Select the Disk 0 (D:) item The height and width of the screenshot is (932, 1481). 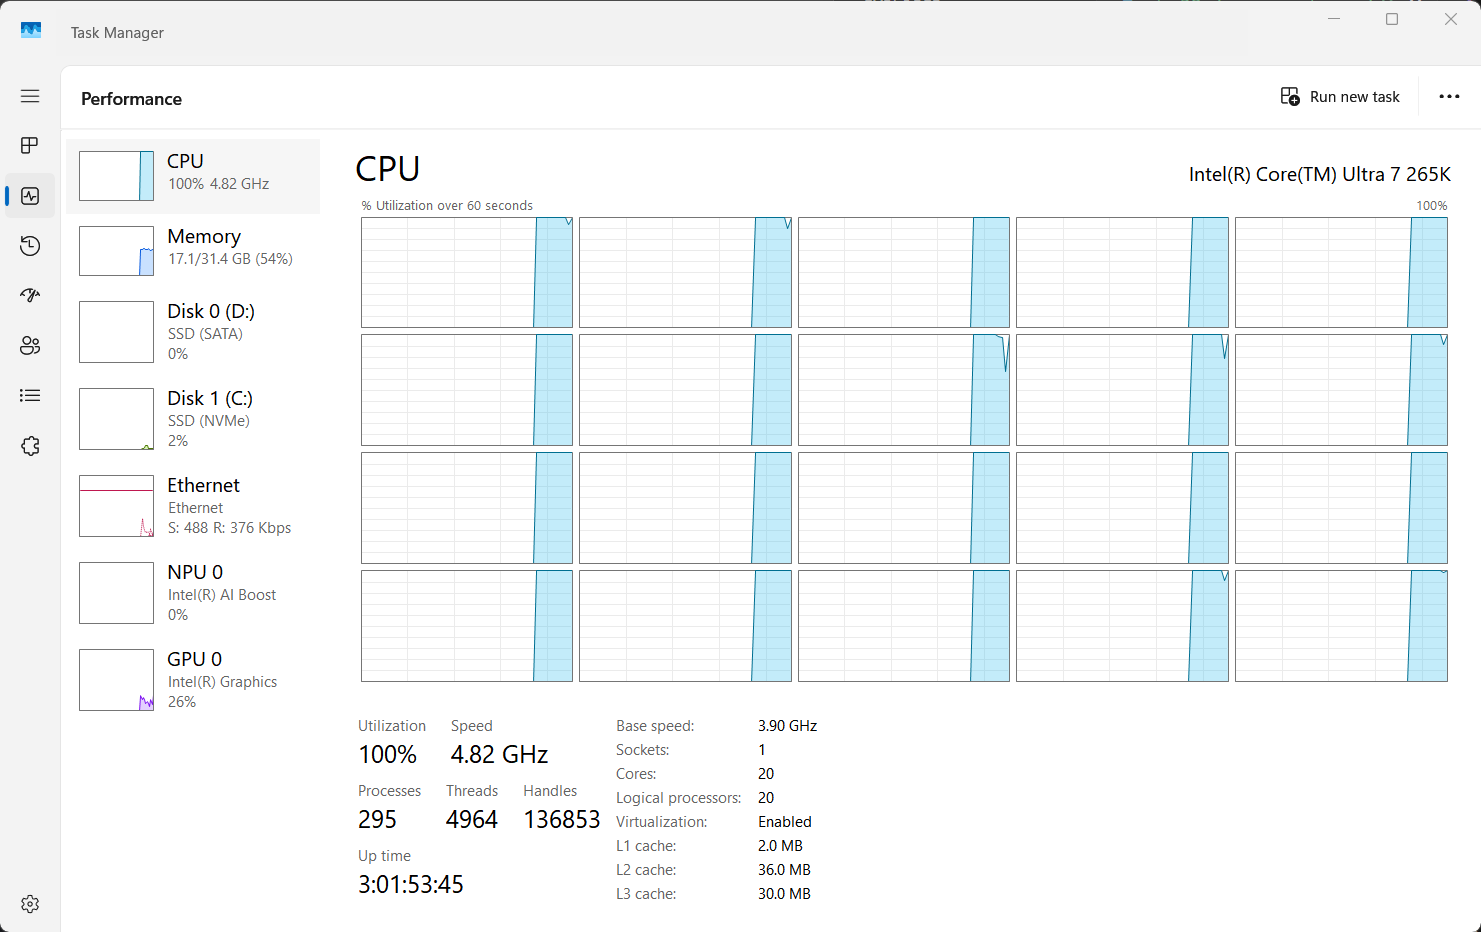click(x=193, y=332)
